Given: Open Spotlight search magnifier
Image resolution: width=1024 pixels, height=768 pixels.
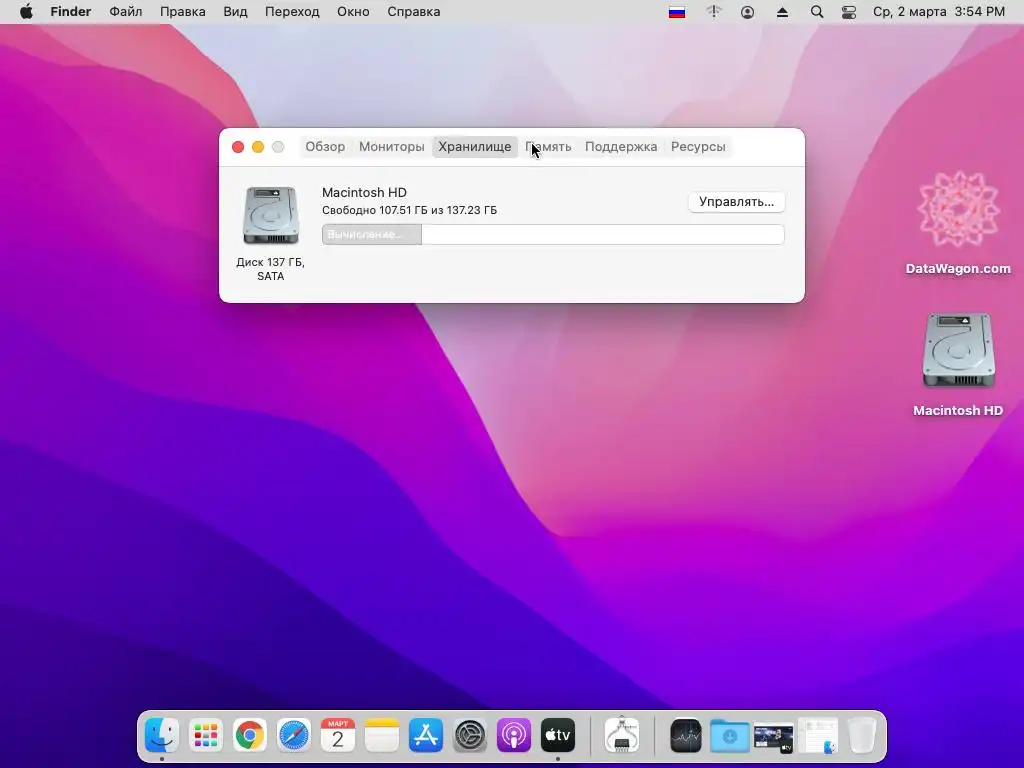Looking at the screenshot, I should pos(816,12).
